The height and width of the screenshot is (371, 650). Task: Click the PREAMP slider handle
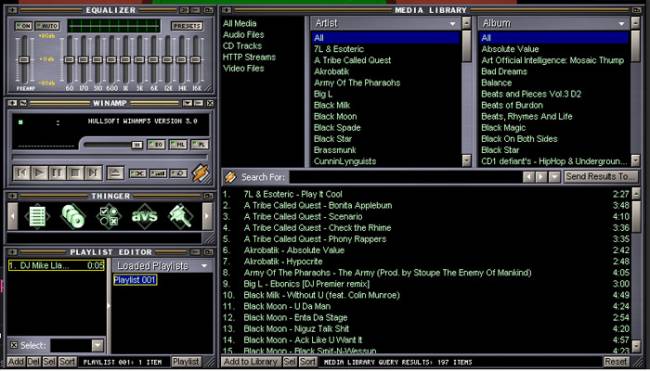point(24,60)
